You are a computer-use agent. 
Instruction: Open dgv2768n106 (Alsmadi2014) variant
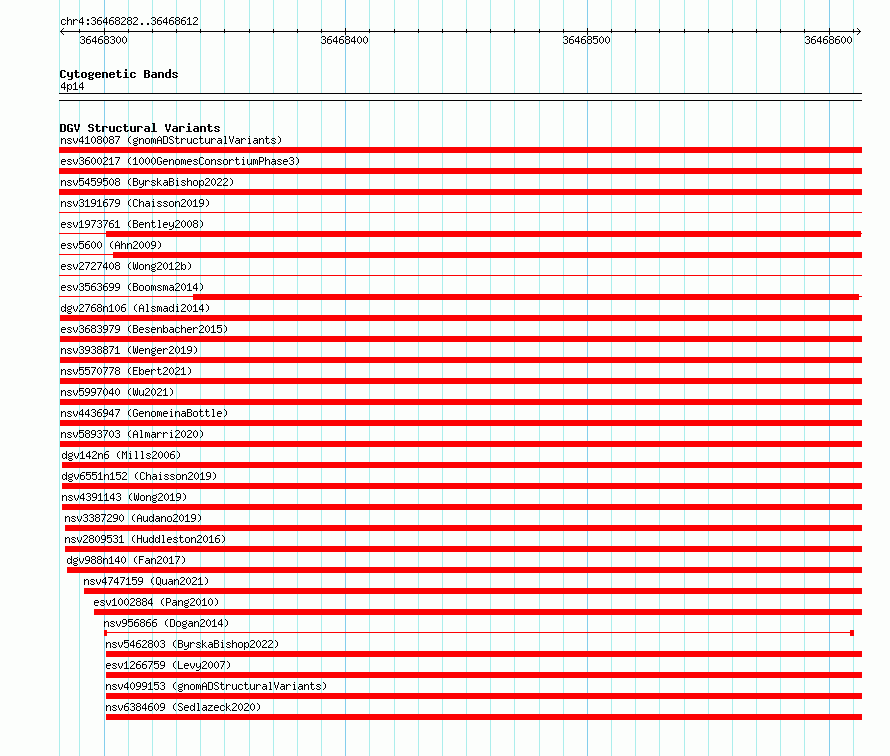pos(135,308)
